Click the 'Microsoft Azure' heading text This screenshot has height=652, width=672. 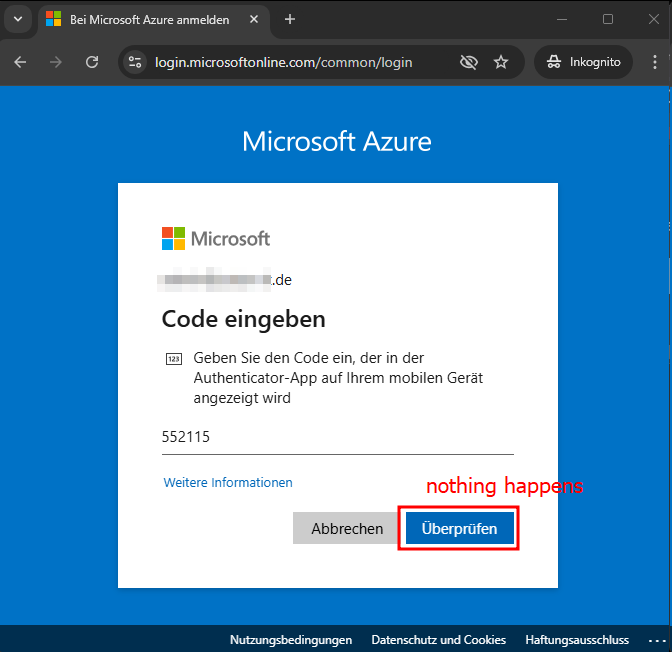(337, 141)
